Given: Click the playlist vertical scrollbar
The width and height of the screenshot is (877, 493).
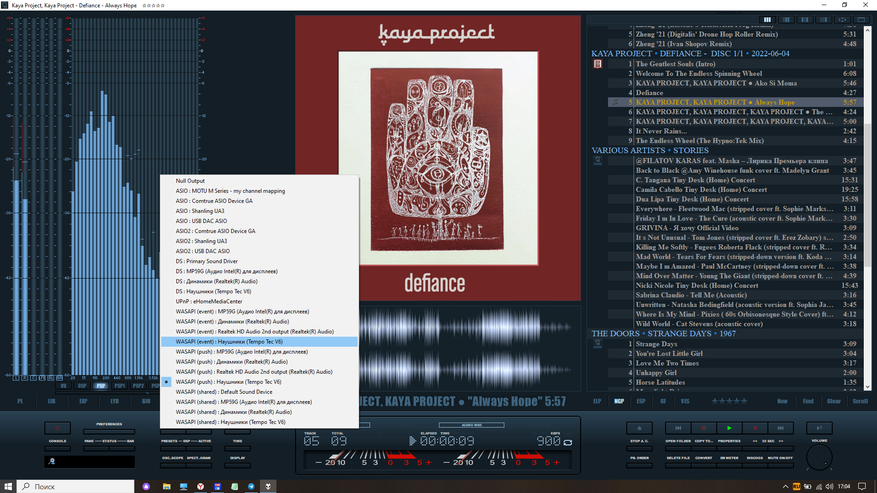Looking at the screenshot, I should (867, 207).
